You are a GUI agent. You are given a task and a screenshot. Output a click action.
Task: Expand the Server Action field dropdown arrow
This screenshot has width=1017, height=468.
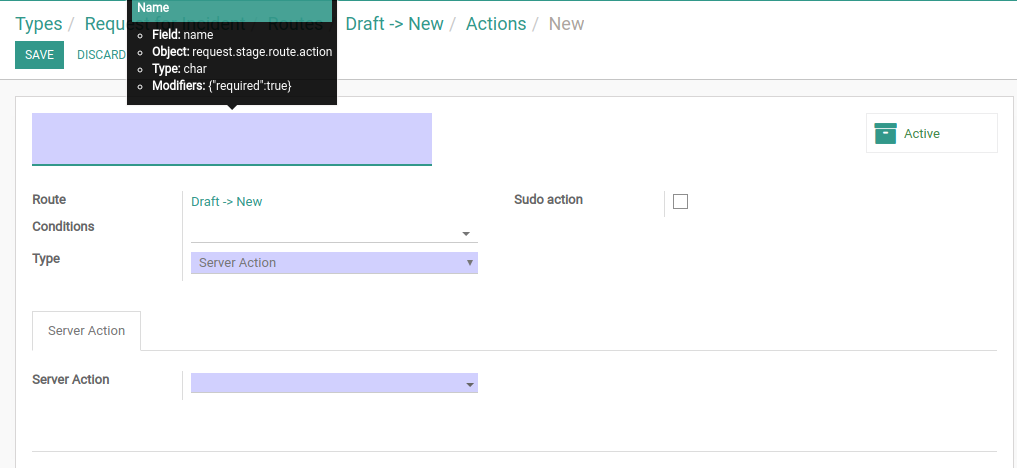[470, 385]
